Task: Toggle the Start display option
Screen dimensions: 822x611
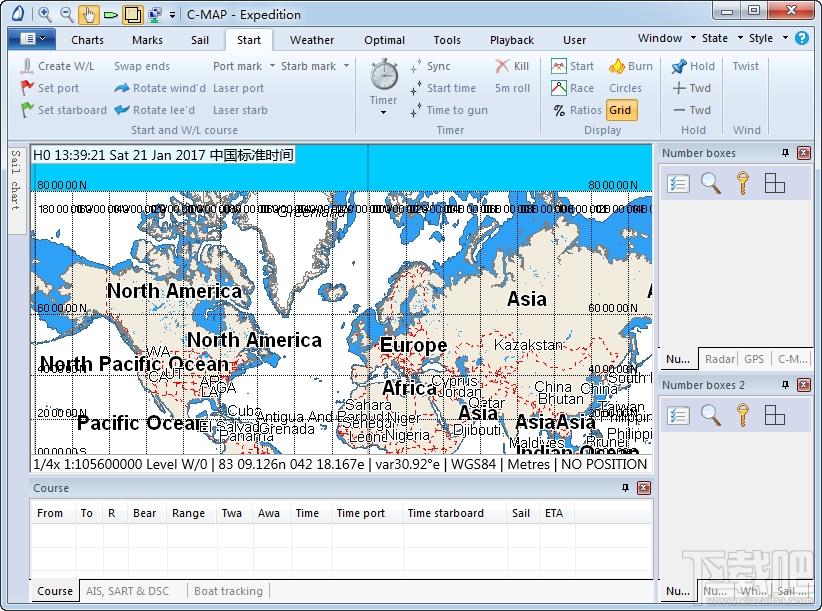Action: (572, 66)
